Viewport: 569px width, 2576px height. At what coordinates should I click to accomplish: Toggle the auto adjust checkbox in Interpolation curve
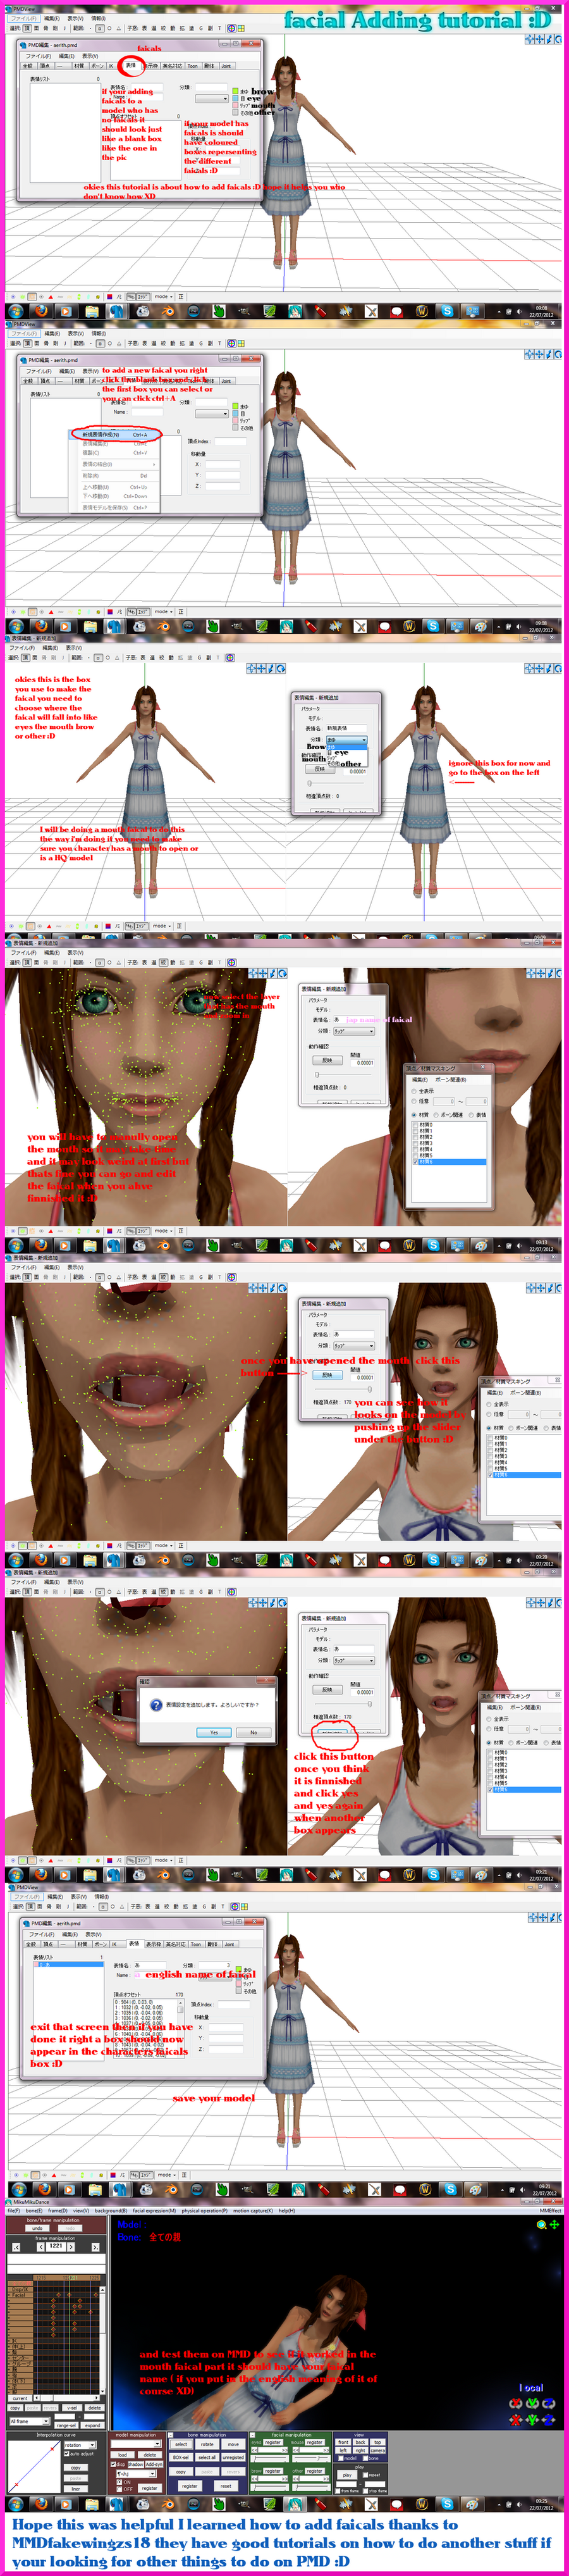[x=66, y=2453]
